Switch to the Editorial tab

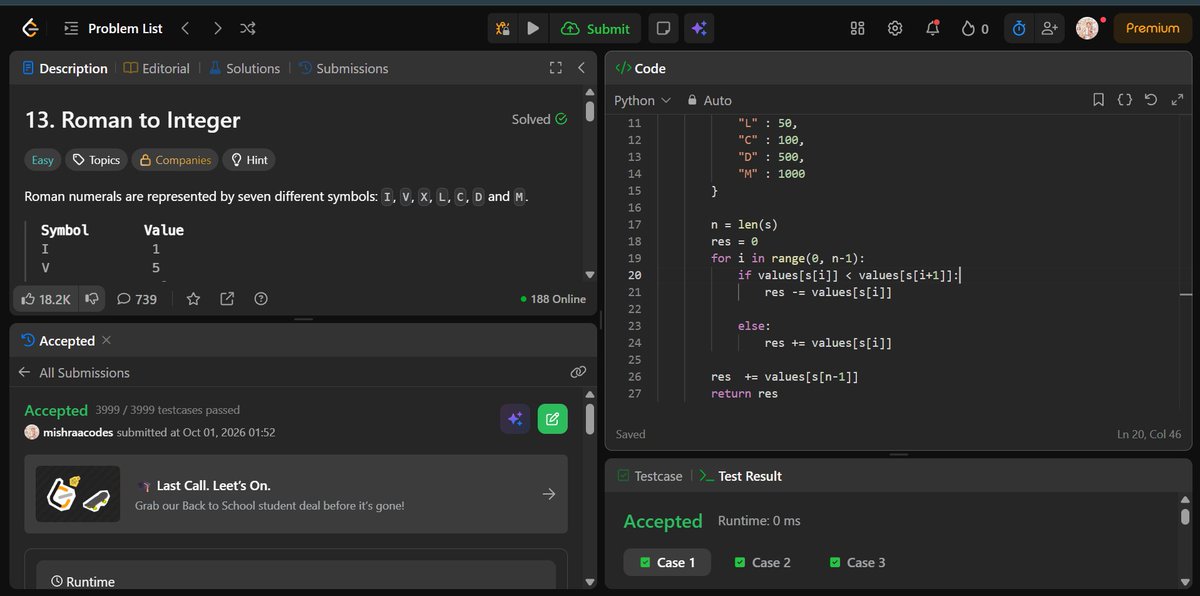coord(157,68)
